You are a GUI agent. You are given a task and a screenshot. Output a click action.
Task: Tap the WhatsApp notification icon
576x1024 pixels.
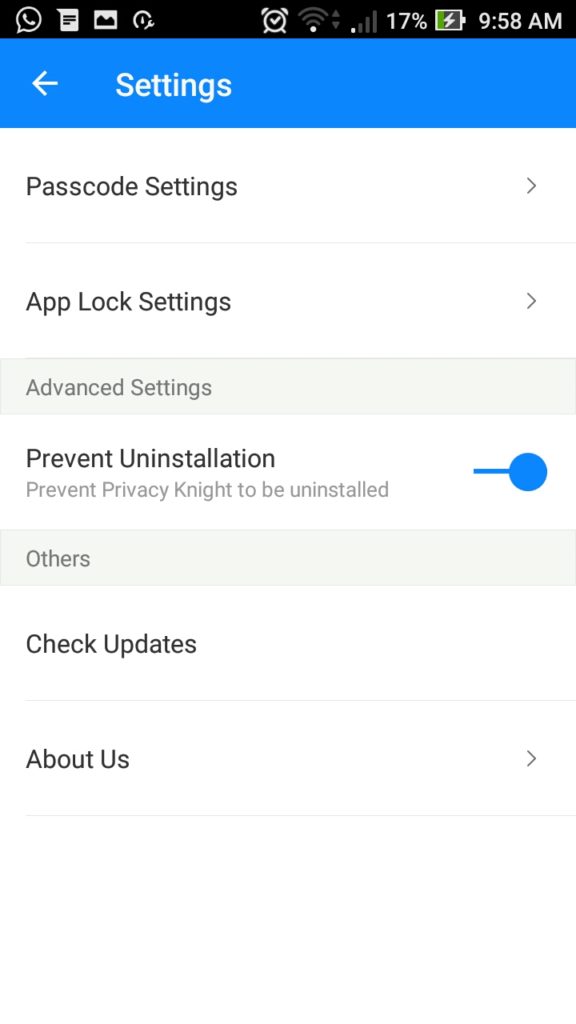click(28, 20)
